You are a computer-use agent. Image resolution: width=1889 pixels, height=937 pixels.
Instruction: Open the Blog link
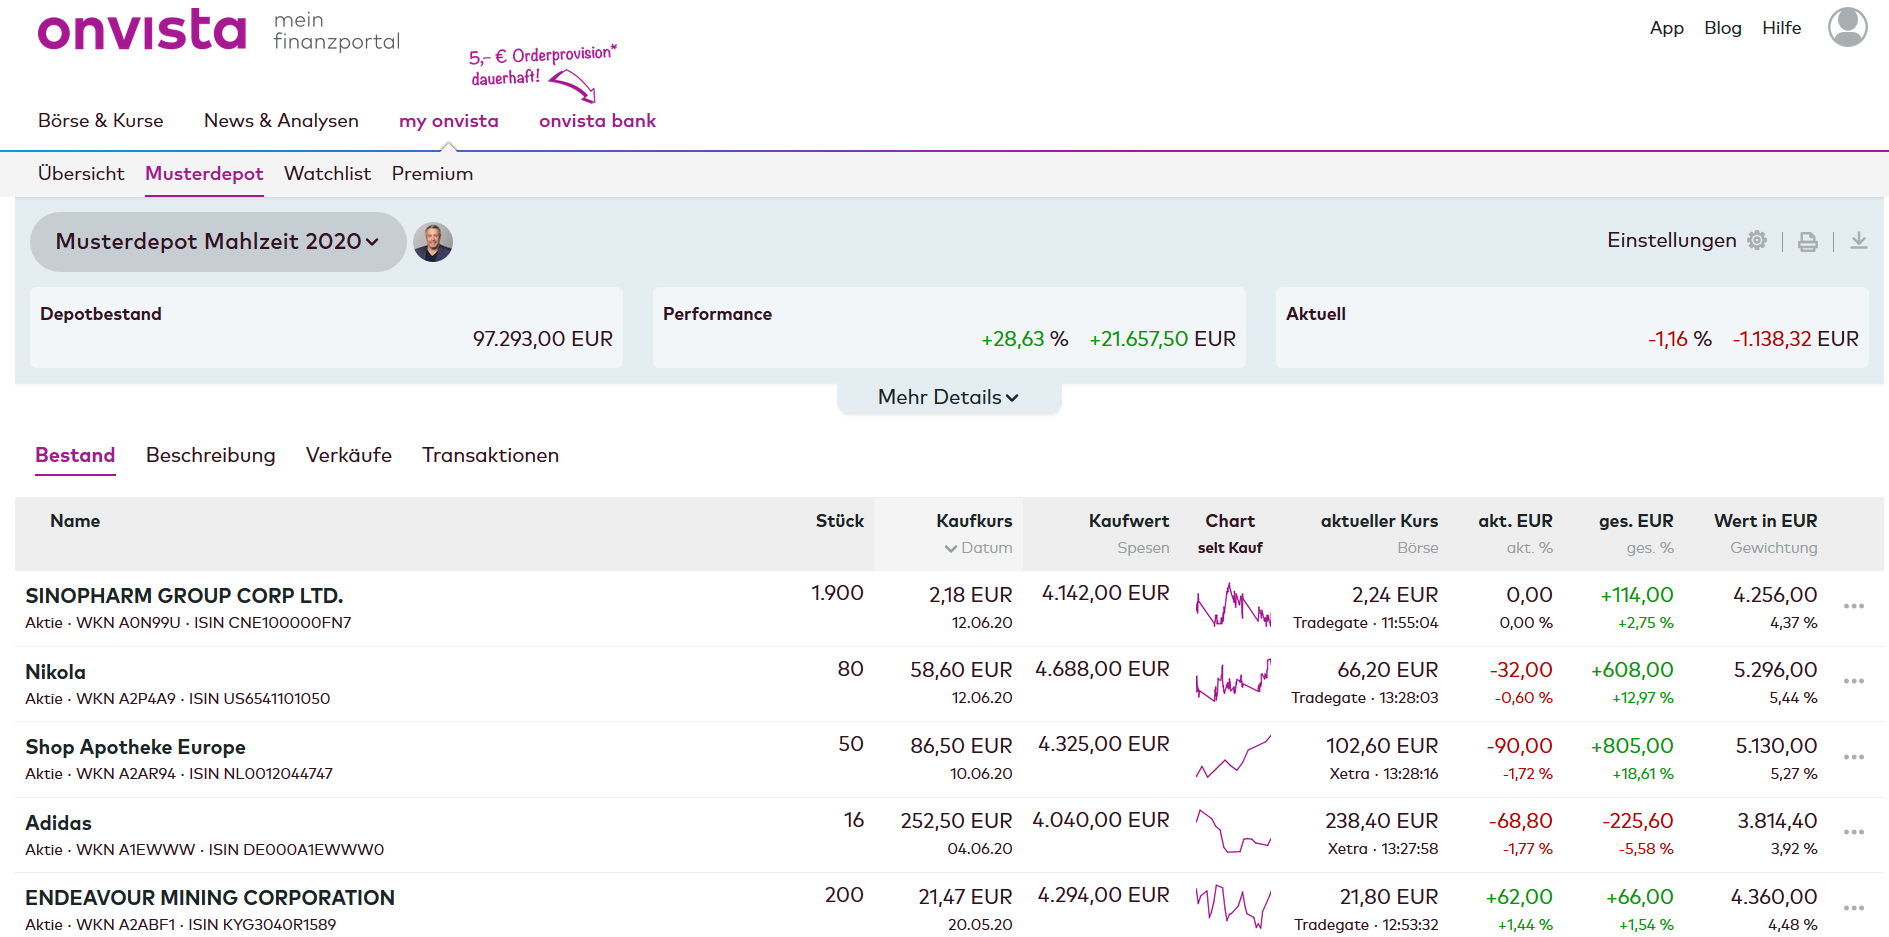tap(1723, 28)
